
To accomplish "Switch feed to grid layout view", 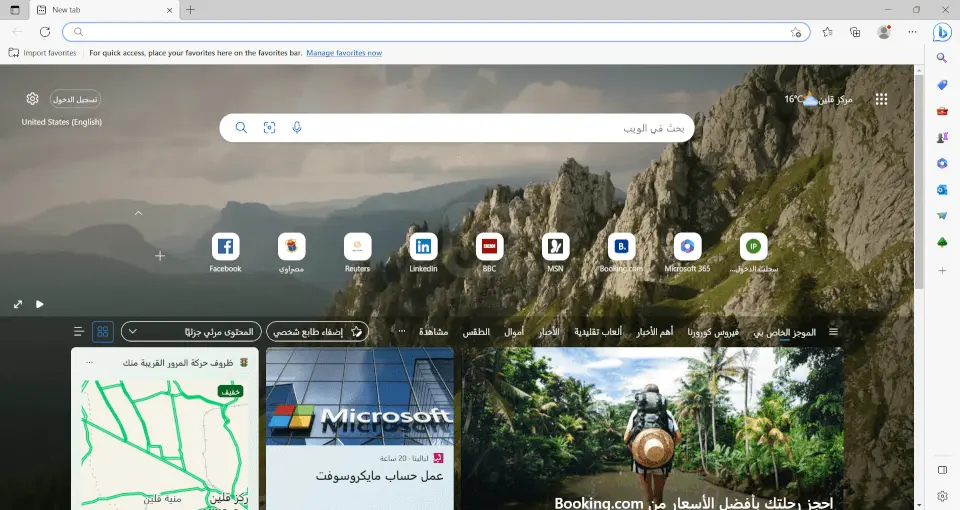I will tap(103, 332).
